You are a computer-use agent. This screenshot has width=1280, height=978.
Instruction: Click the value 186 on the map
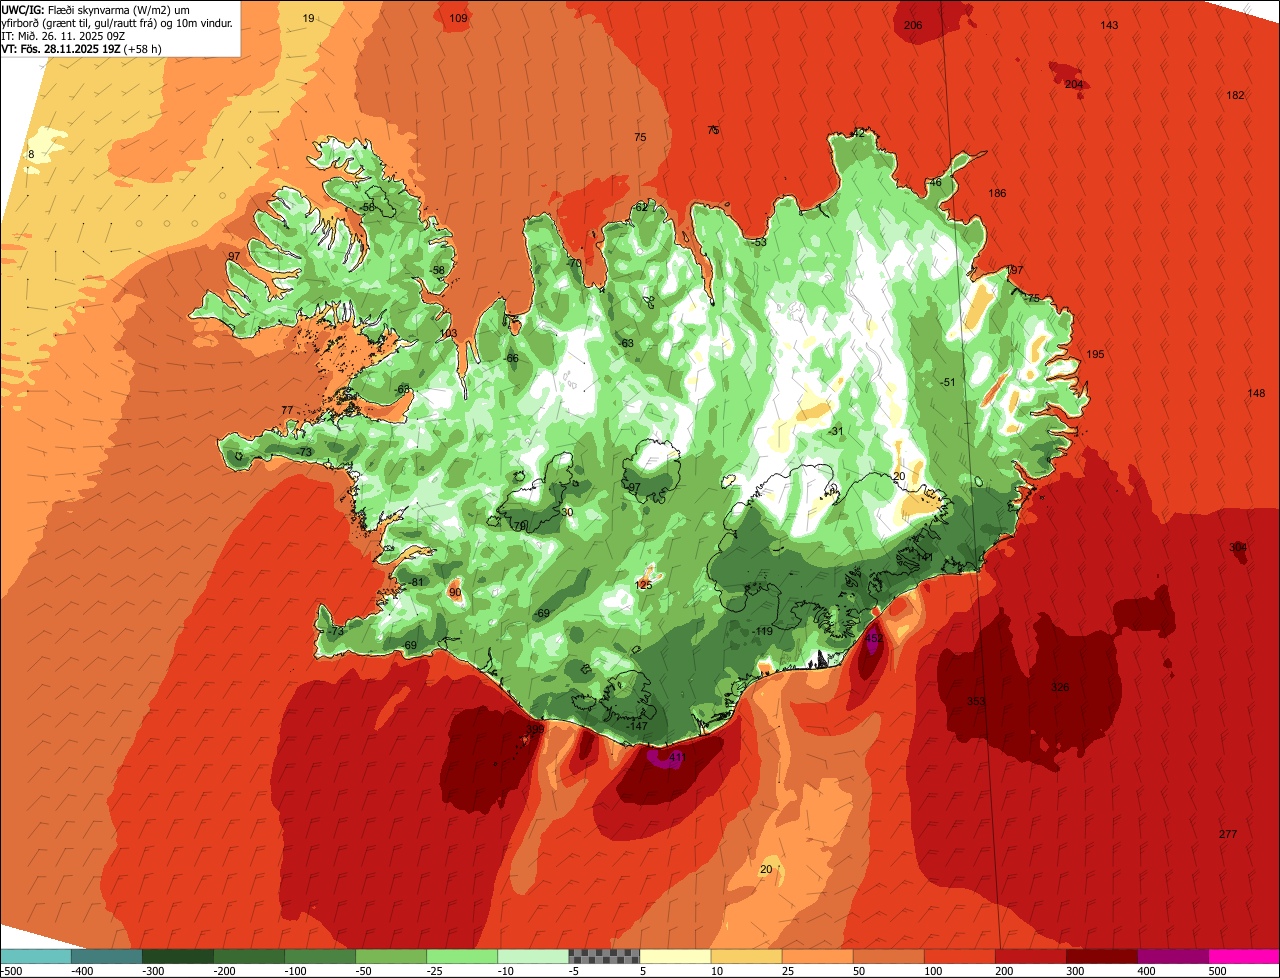[997, 193]
